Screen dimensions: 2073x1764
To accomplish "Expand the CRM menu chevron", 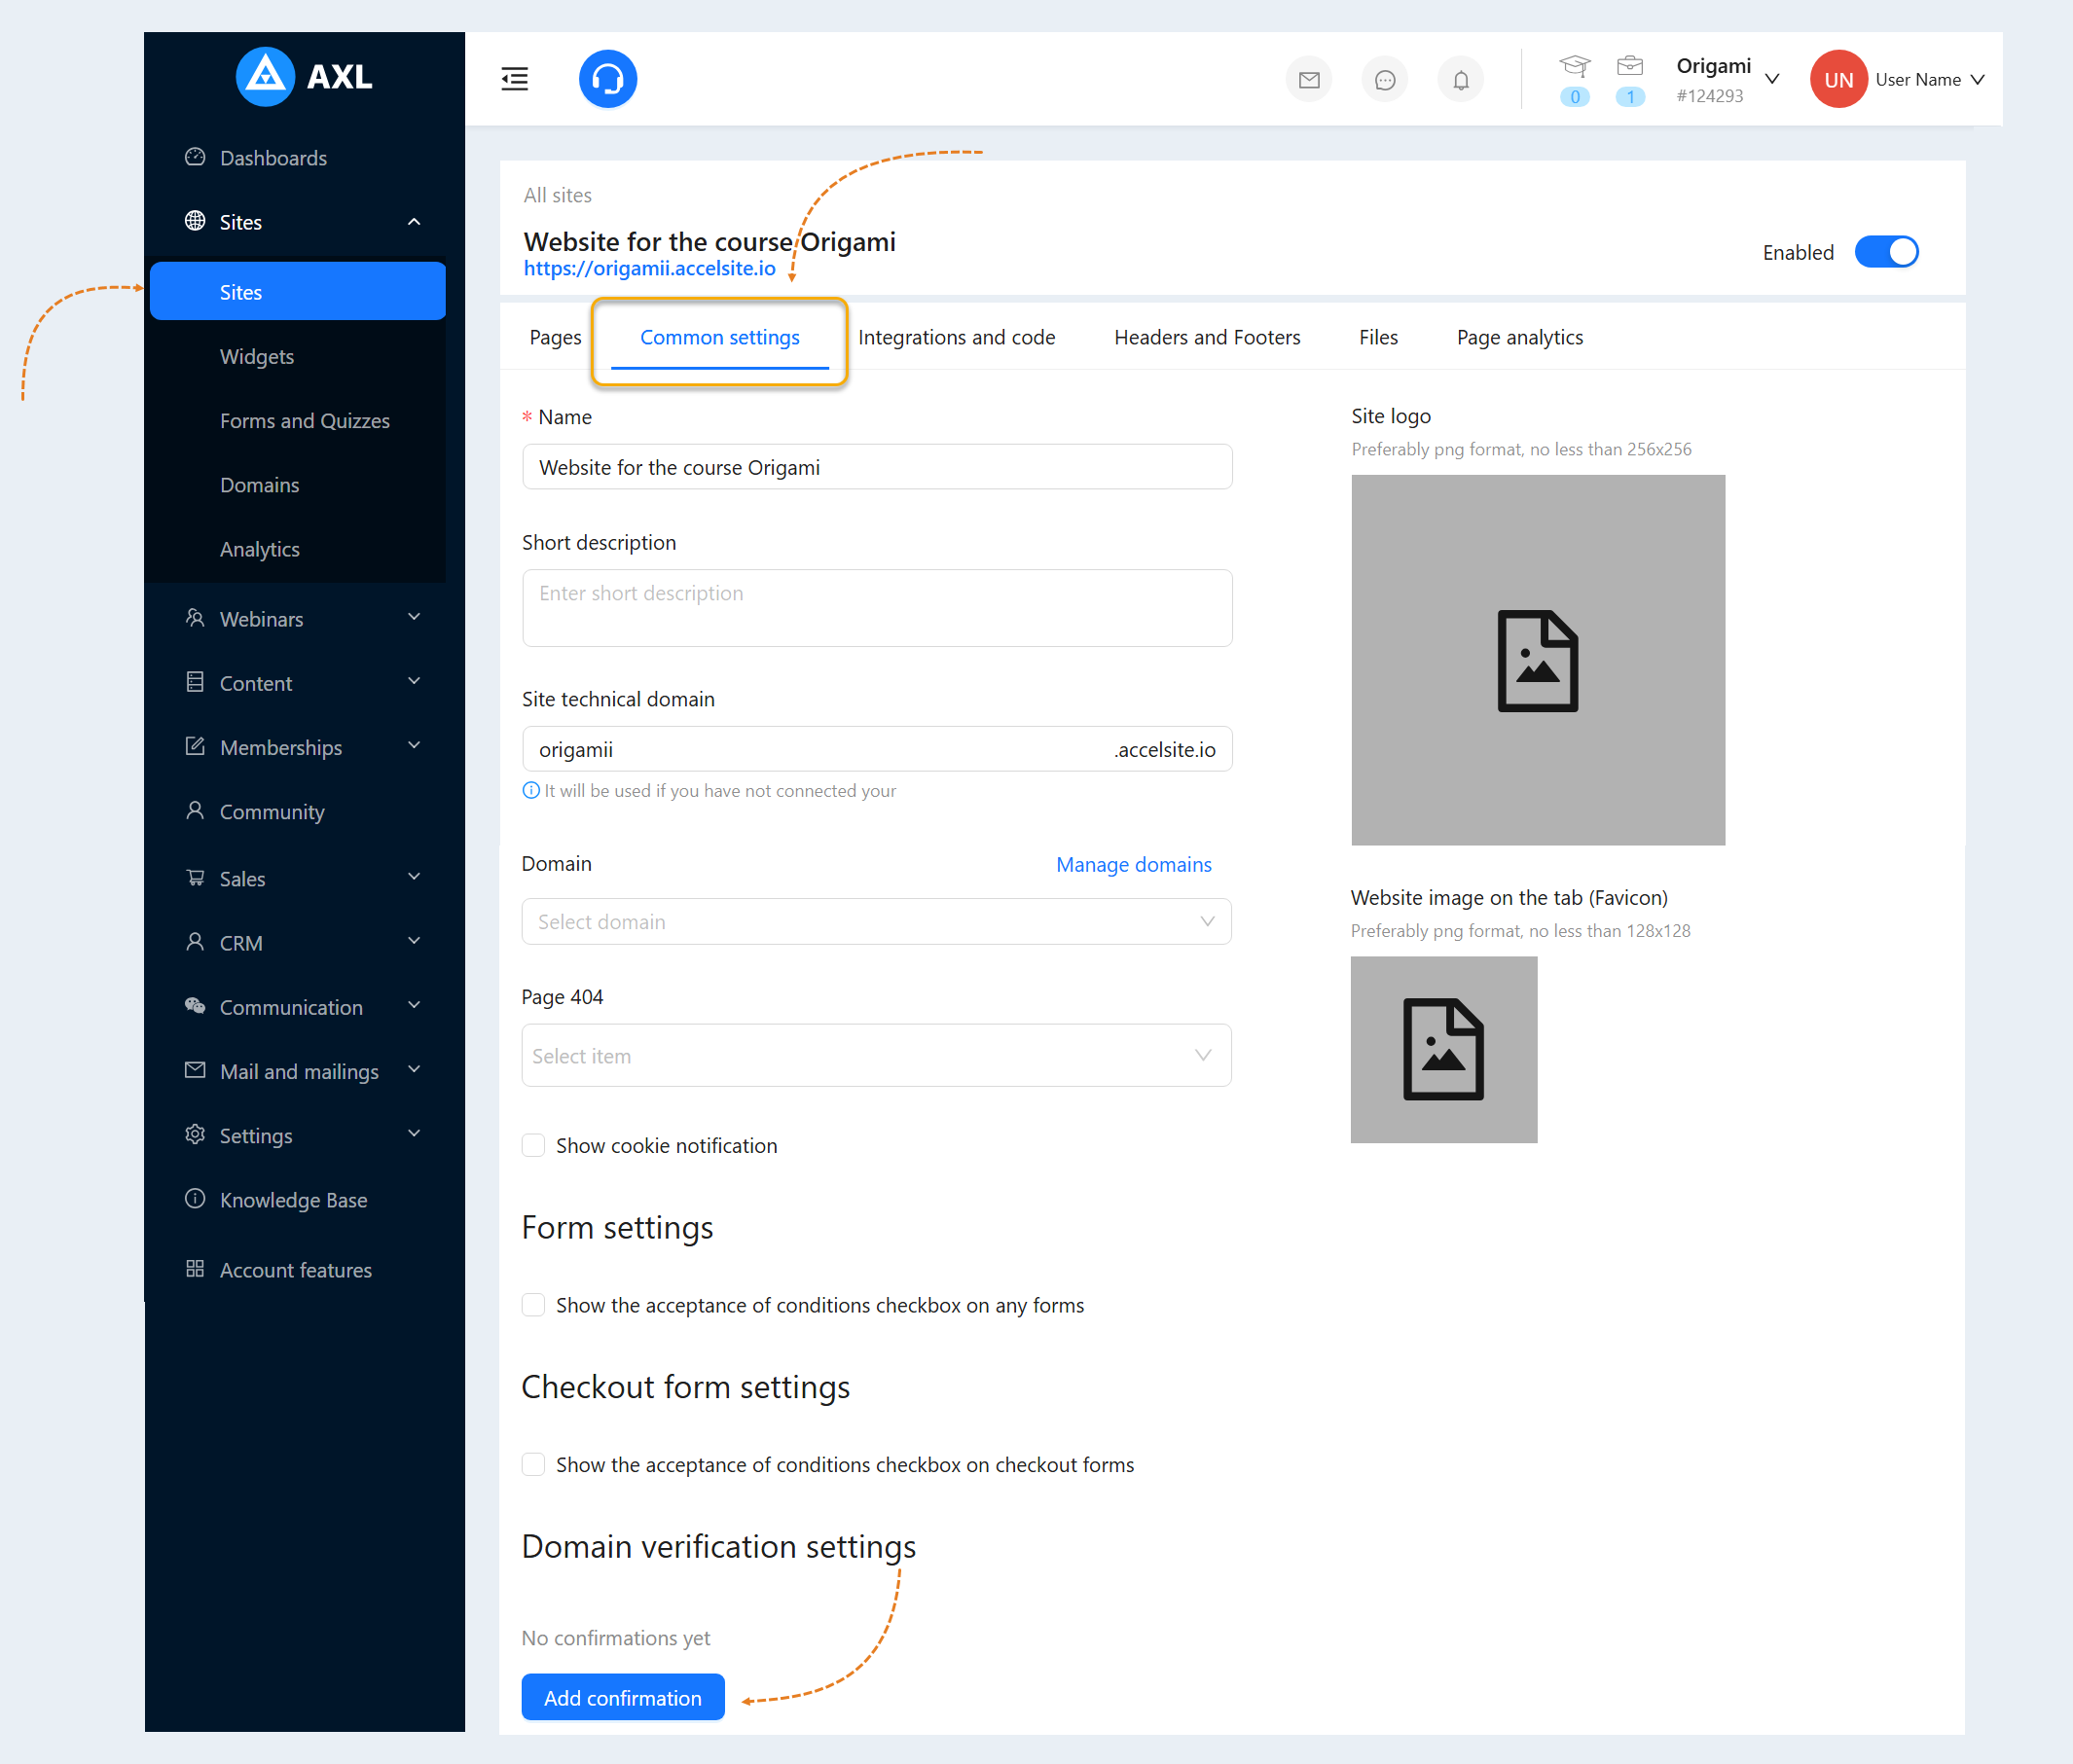I will (x=414, y=941).
